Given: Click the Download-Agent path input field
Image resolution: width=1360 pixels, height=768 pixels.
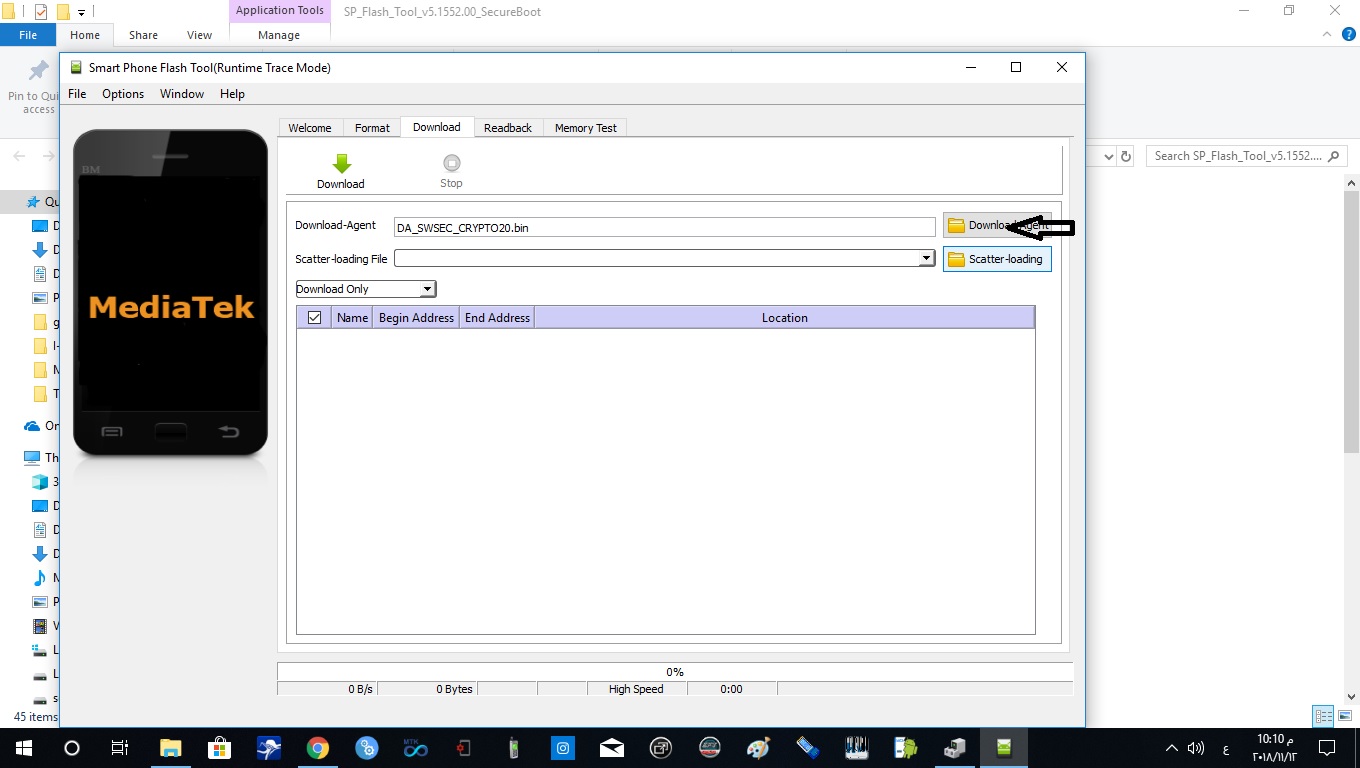Looking at the screenshot, I should [x=665, y=227].
